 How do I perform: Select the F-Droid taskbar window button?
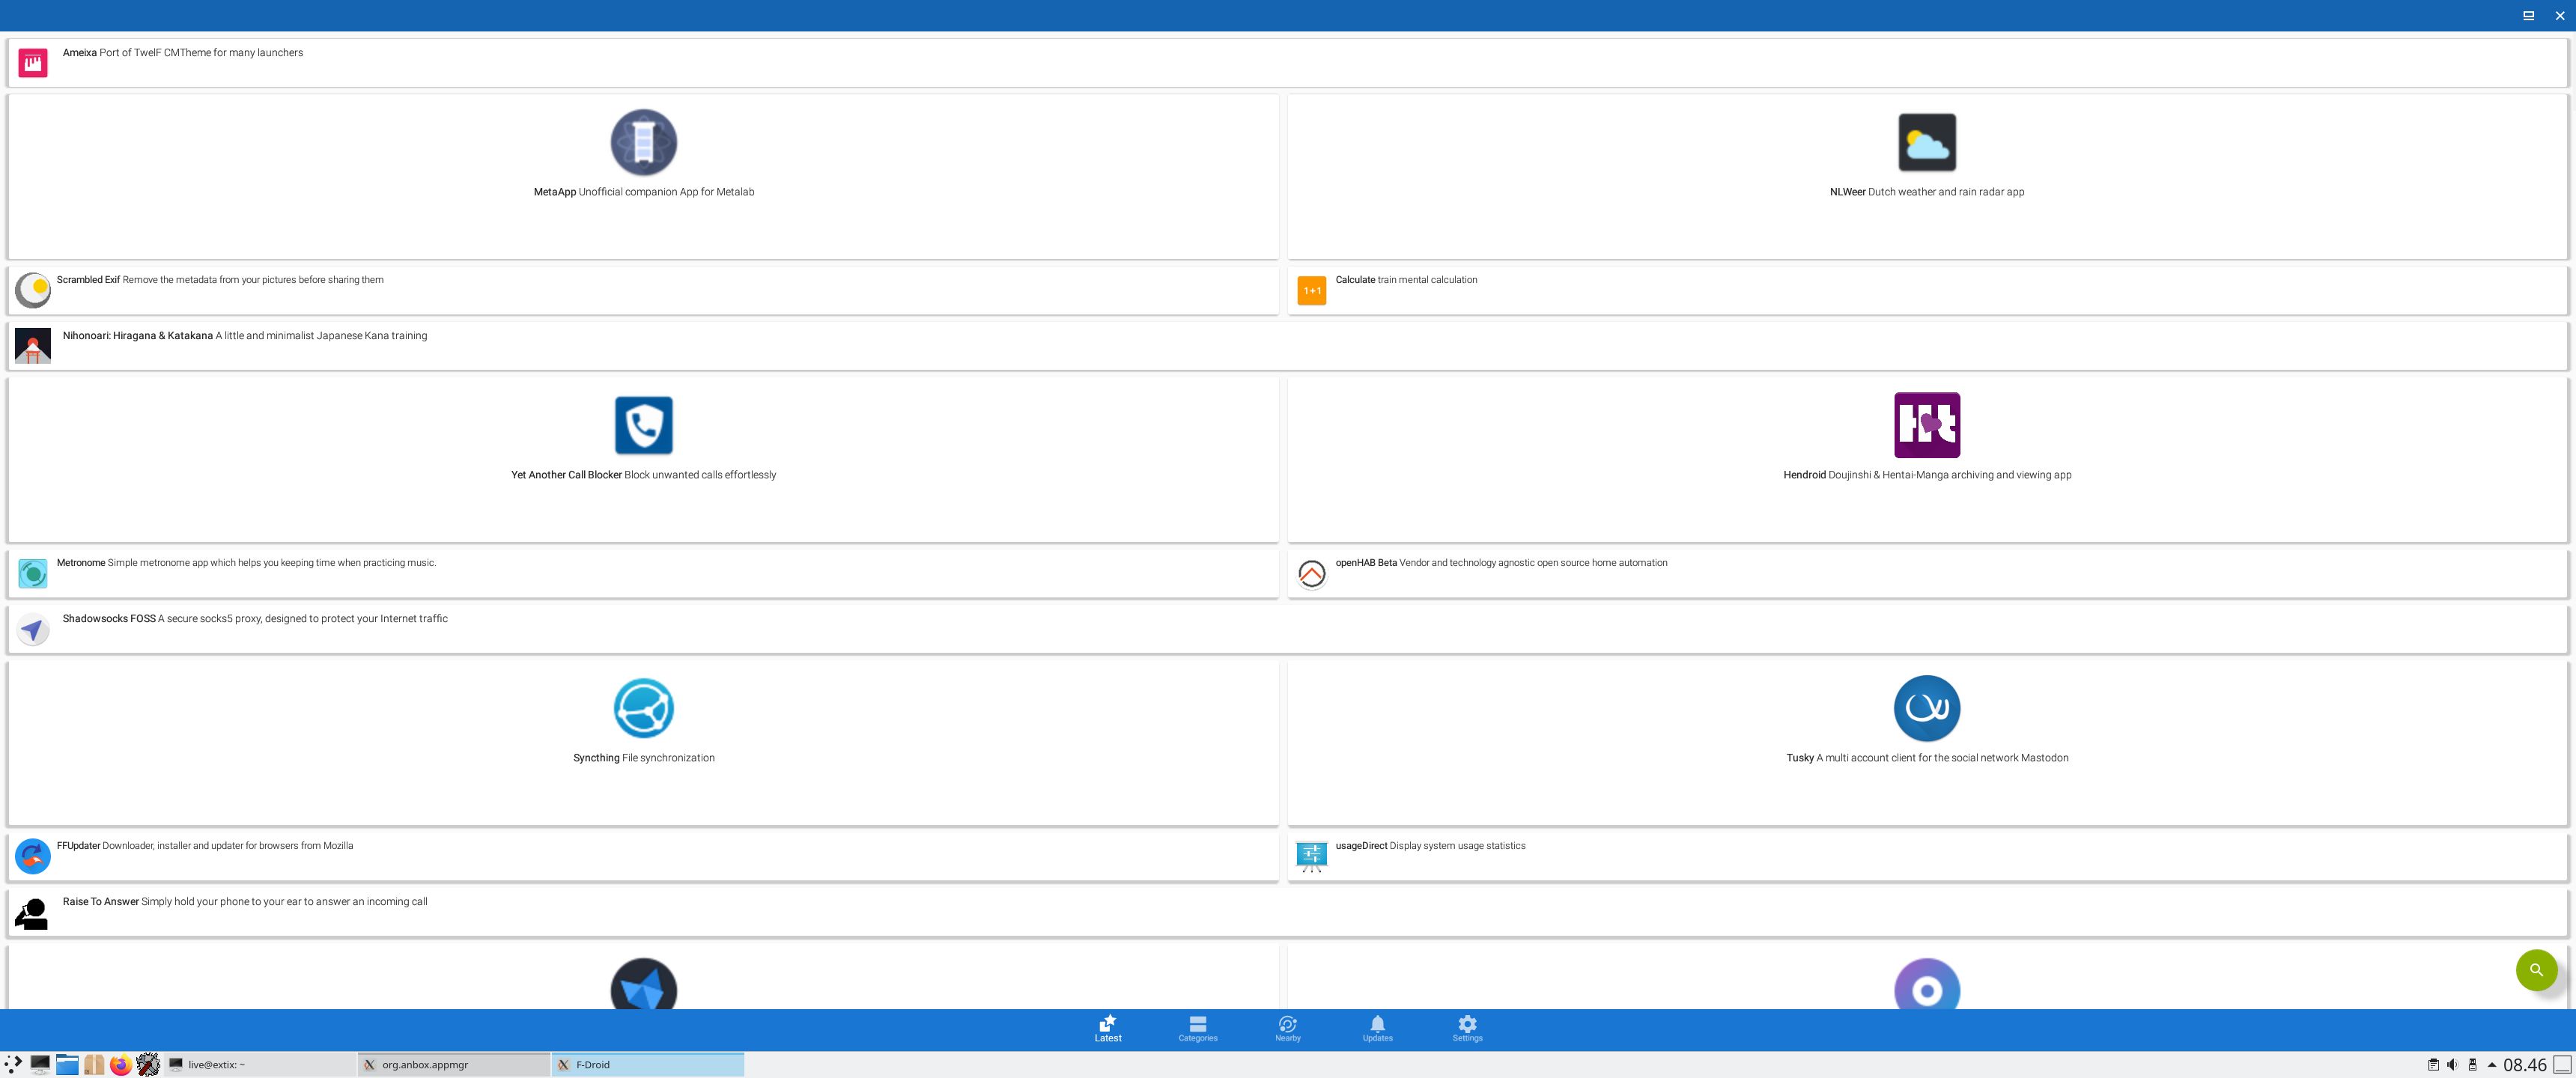tap(647, 1065)
